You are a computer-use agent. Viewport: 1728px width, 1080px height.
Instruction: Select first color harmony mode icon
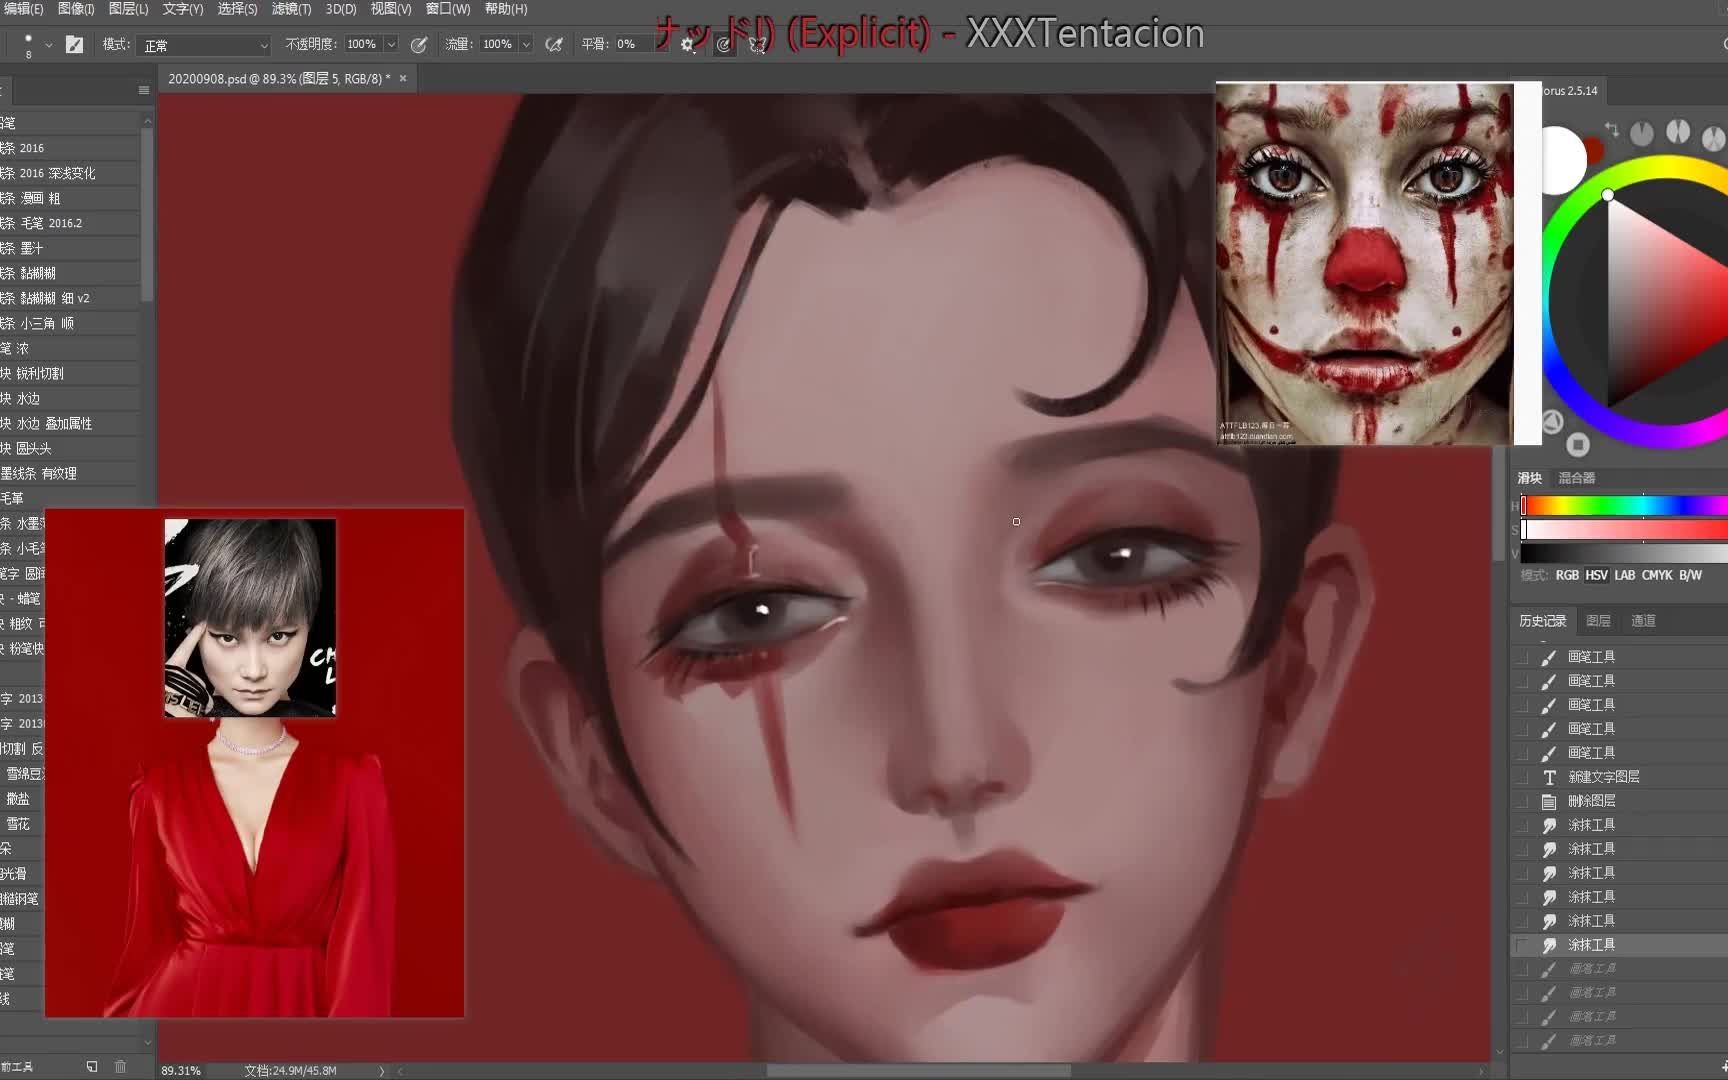click(x=1642, y=133)
